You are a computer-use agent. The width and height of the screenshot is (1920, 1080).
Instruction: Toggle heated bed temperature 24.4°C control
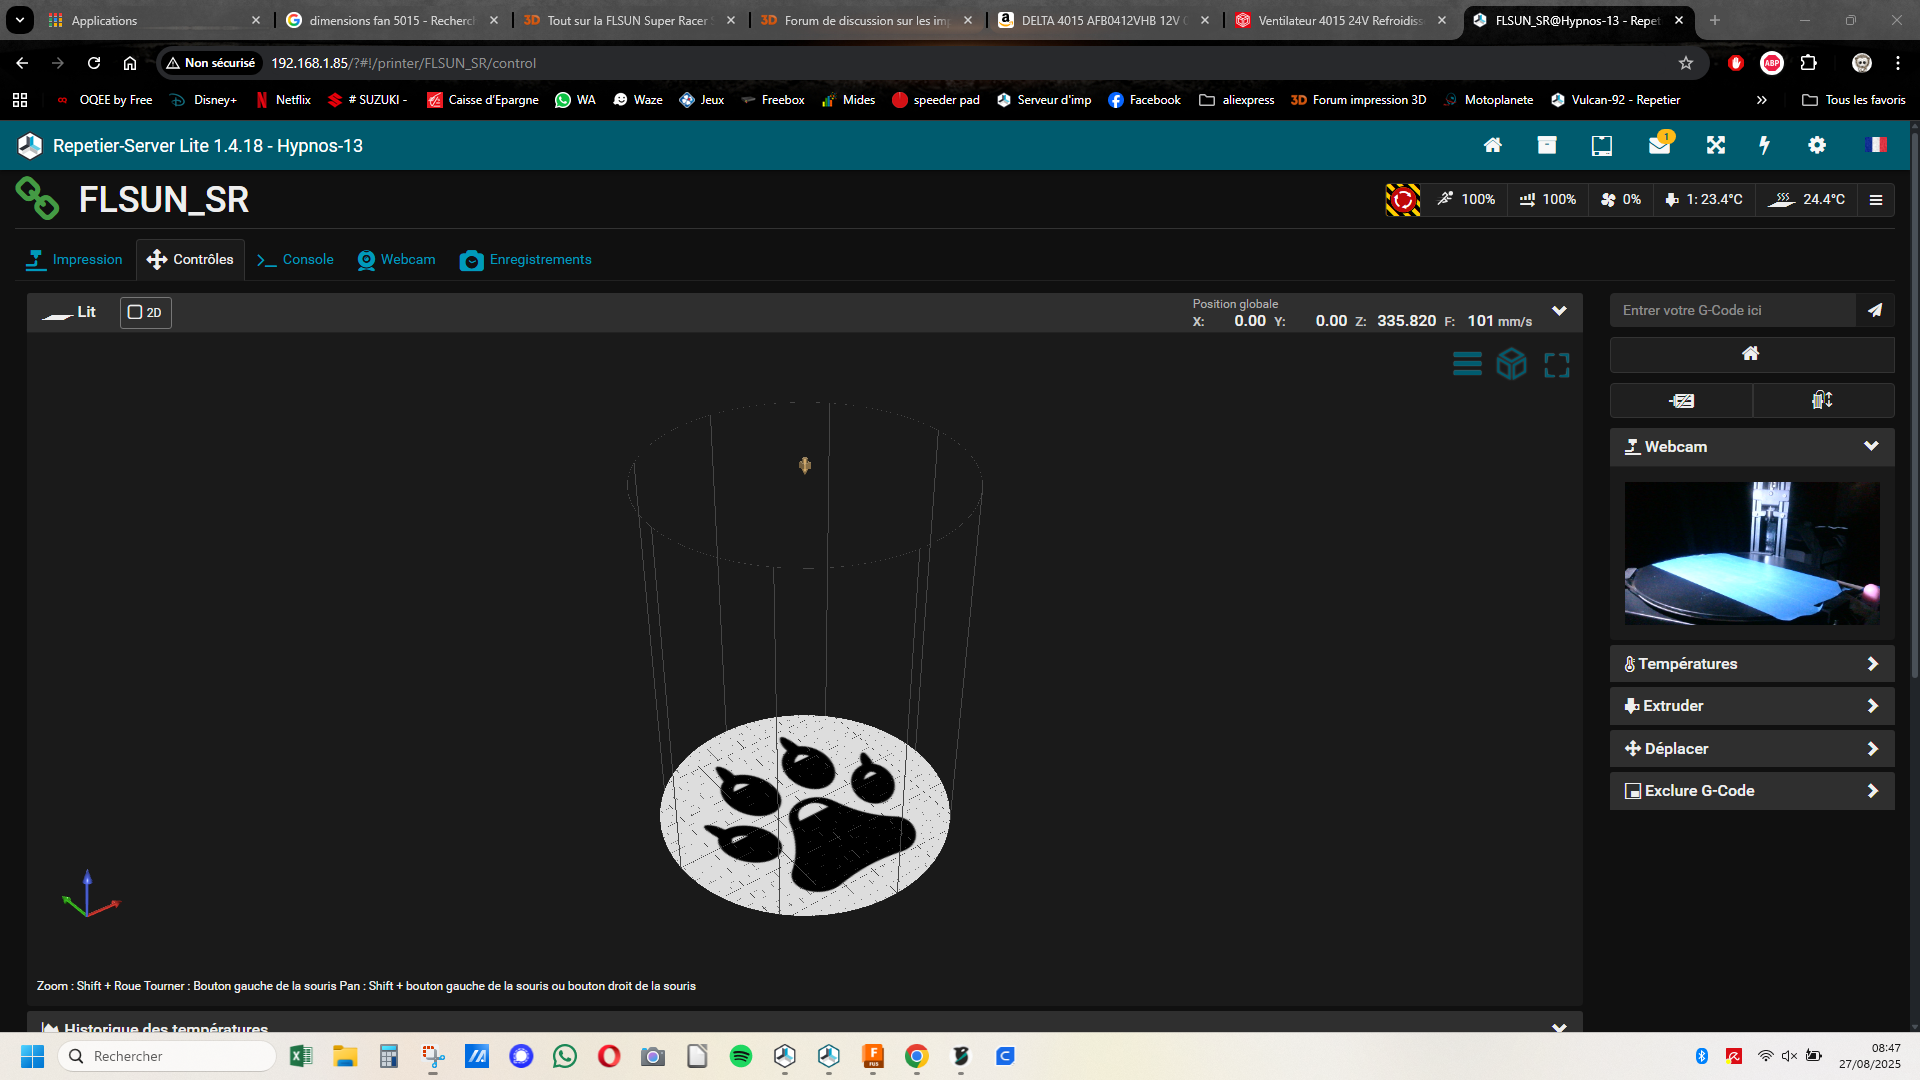coord(1806,200)
